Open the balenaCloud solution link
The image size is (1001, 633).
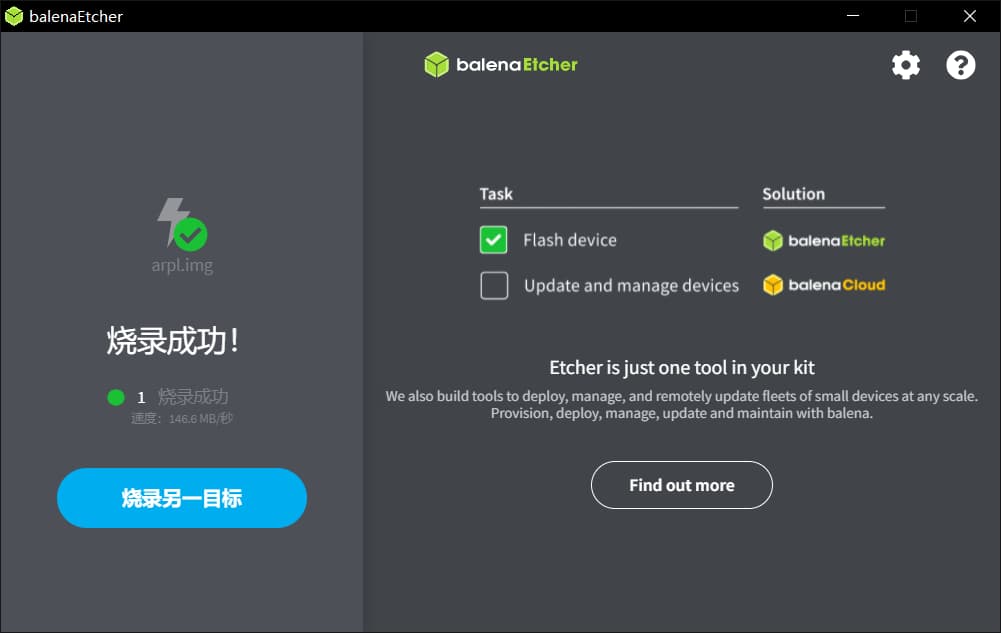tap(823, 284)
